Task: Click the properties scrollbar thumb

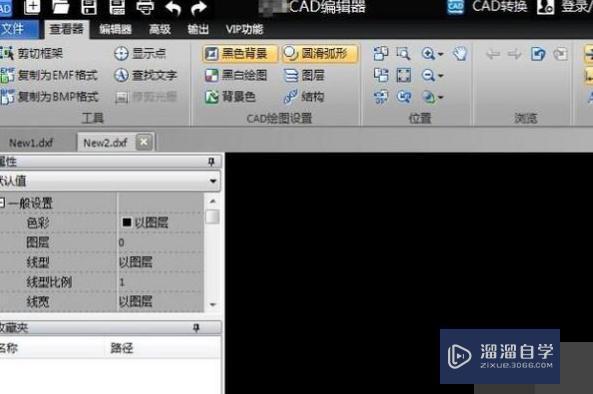Action: pos(212,217)
